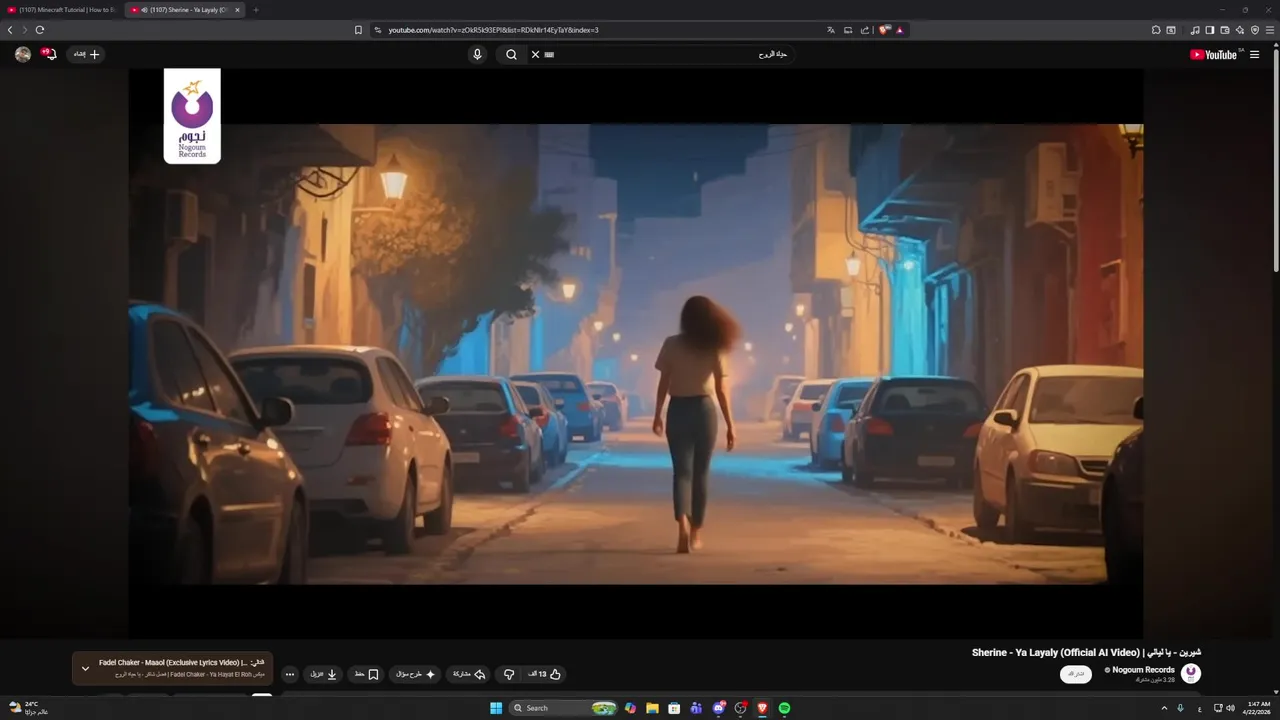Viewport: 1280px width, 720px height.
Task: Open the Brave VPN shield icon
Action: coord(1255,30)
